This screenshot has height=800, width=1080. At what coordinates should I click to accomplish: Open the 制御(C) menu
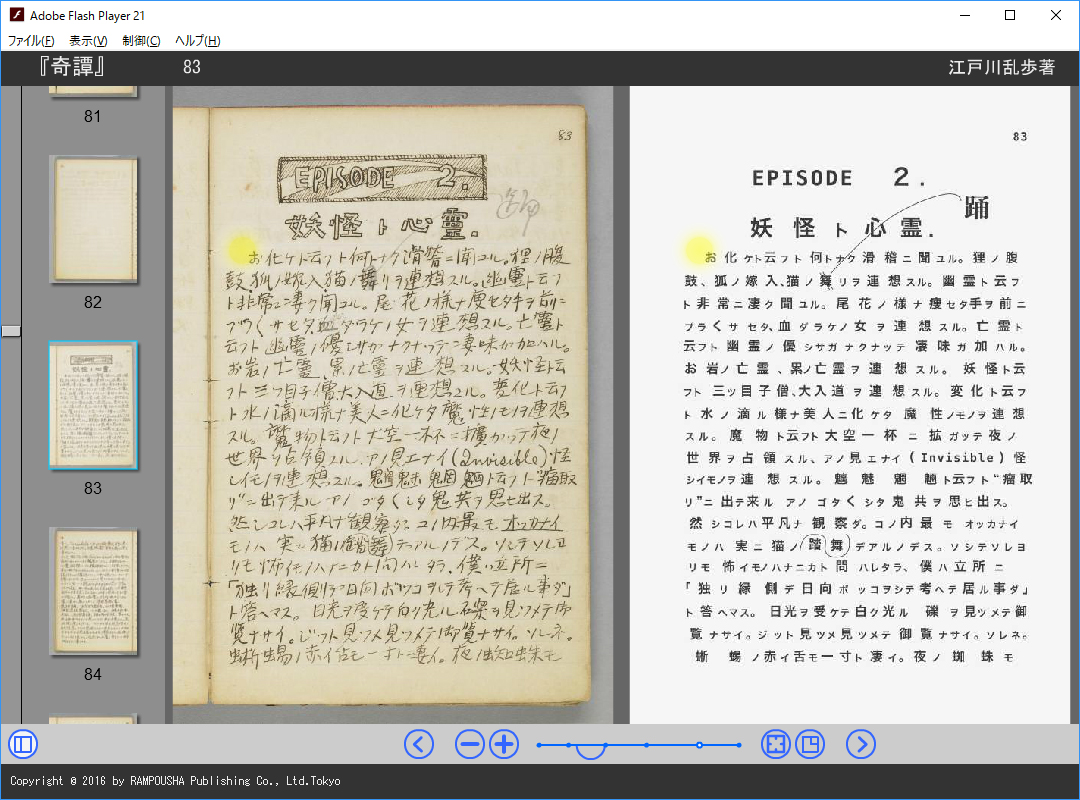click(x=141, y=41)
